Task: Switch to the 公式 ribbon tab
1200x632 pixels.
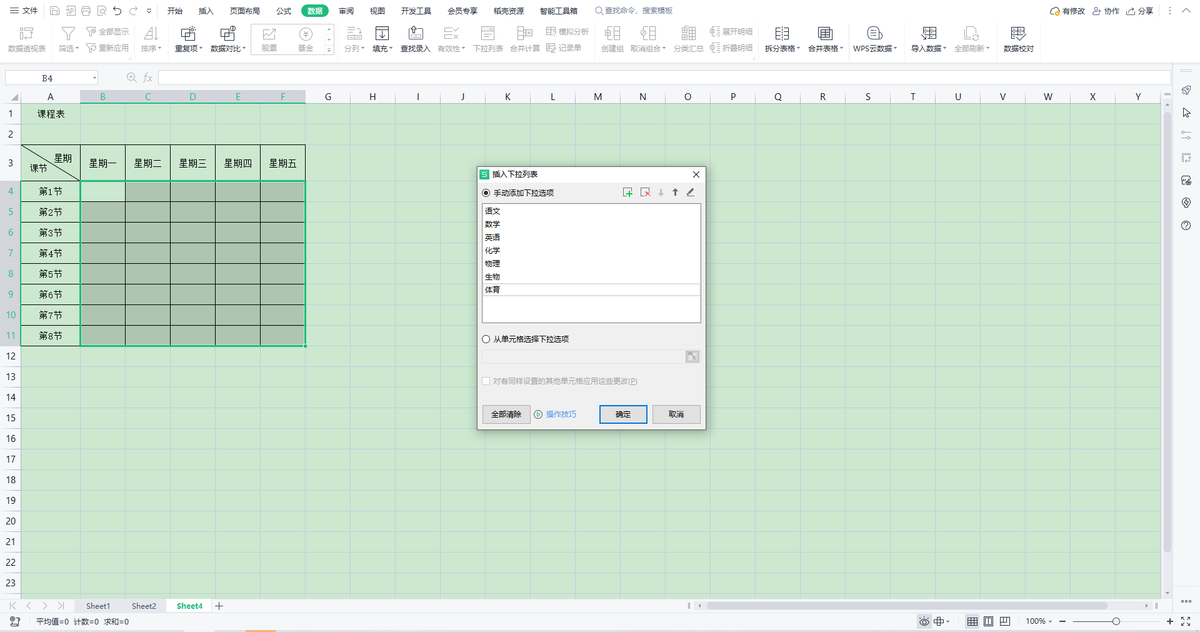Action: click(283, 11)
